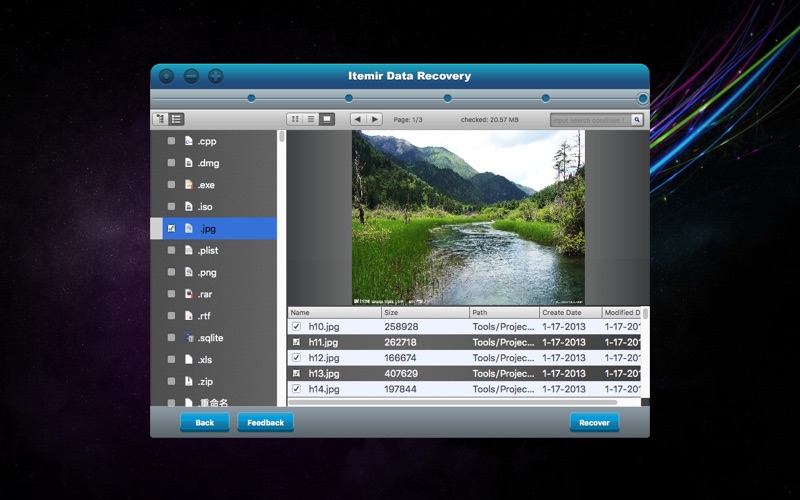Click the .exe file type icon

[189, 185]
